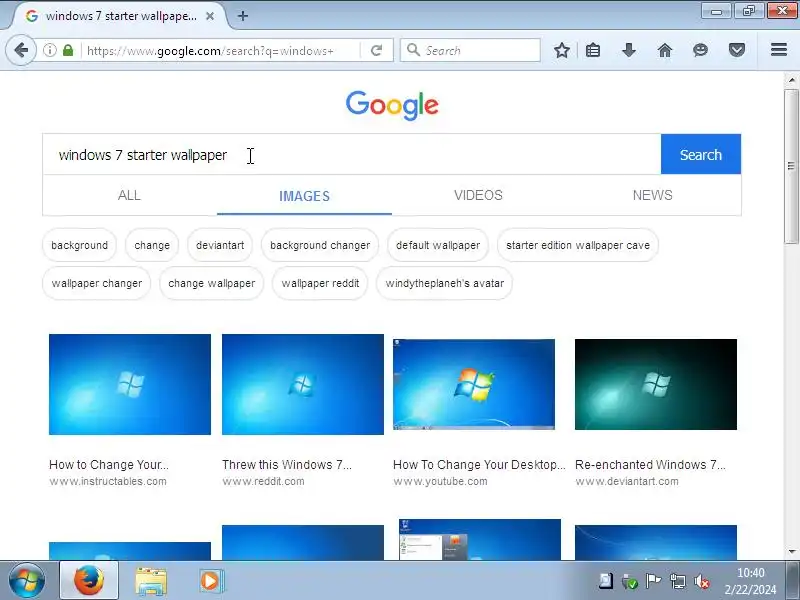Click the Show desktop strip beside the clock
This screenshot has width=800, height=600.
[x=792, y=581]
